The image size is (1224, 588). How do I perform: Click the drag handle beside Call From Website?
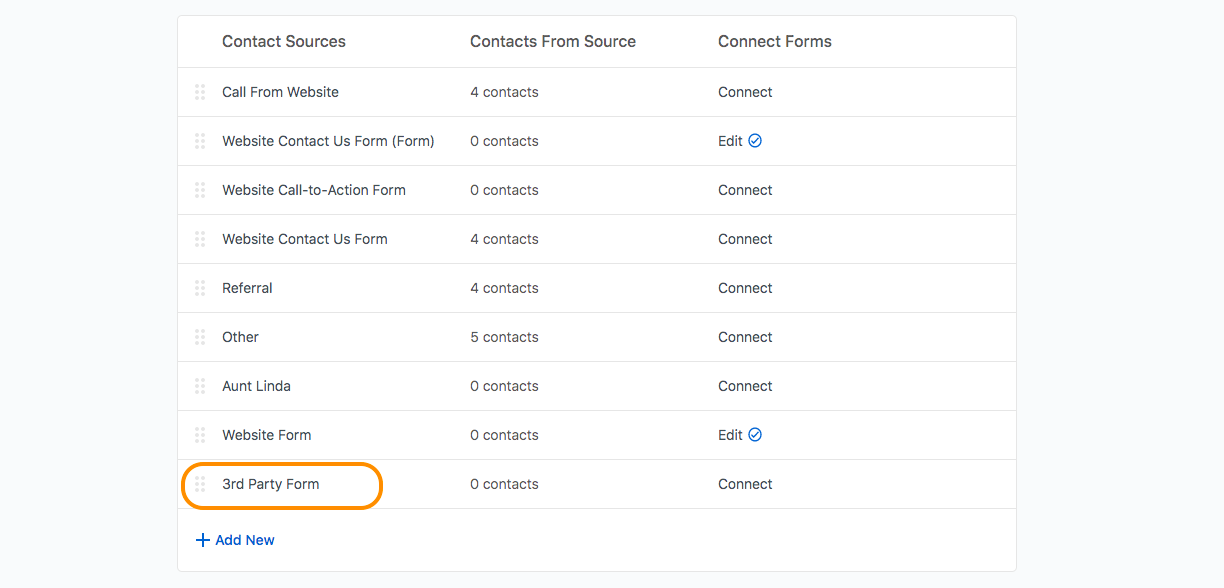(x=200, y=92)
